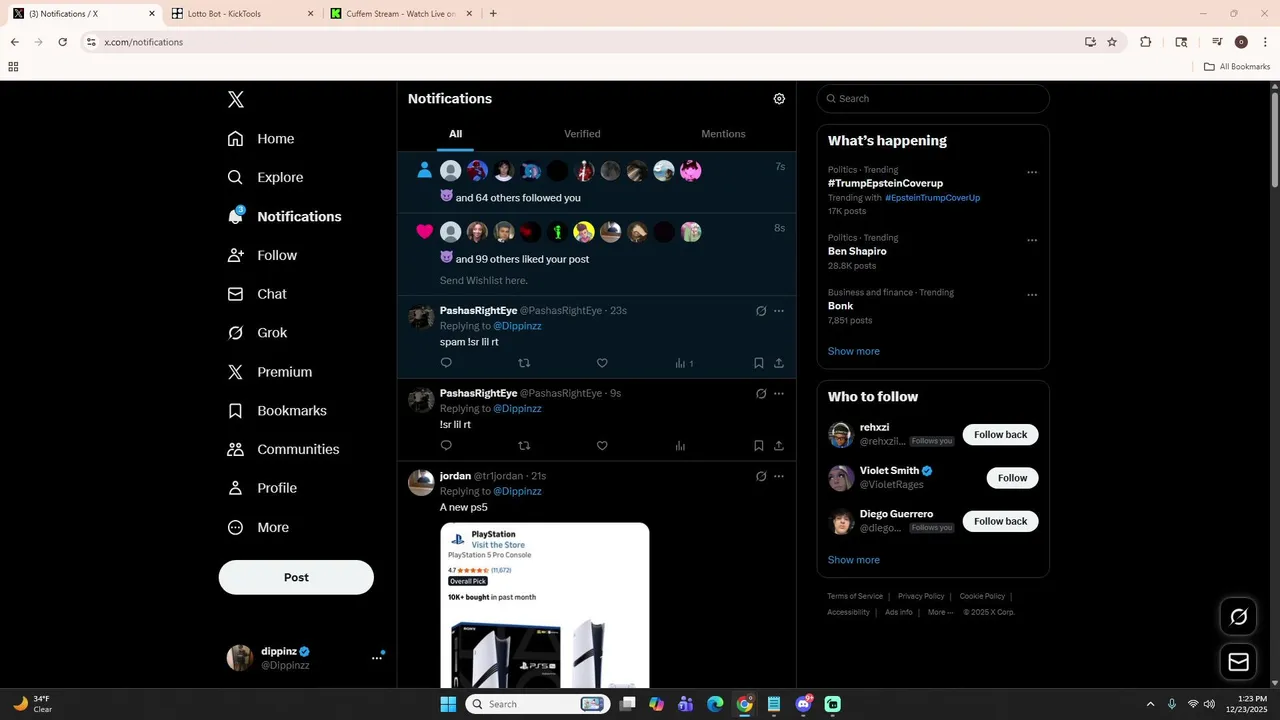This screenshot has width=1280, height=720.
Task: Switch to the Lotto Bot - KickTools tab
Action: (x=242, y=14)
